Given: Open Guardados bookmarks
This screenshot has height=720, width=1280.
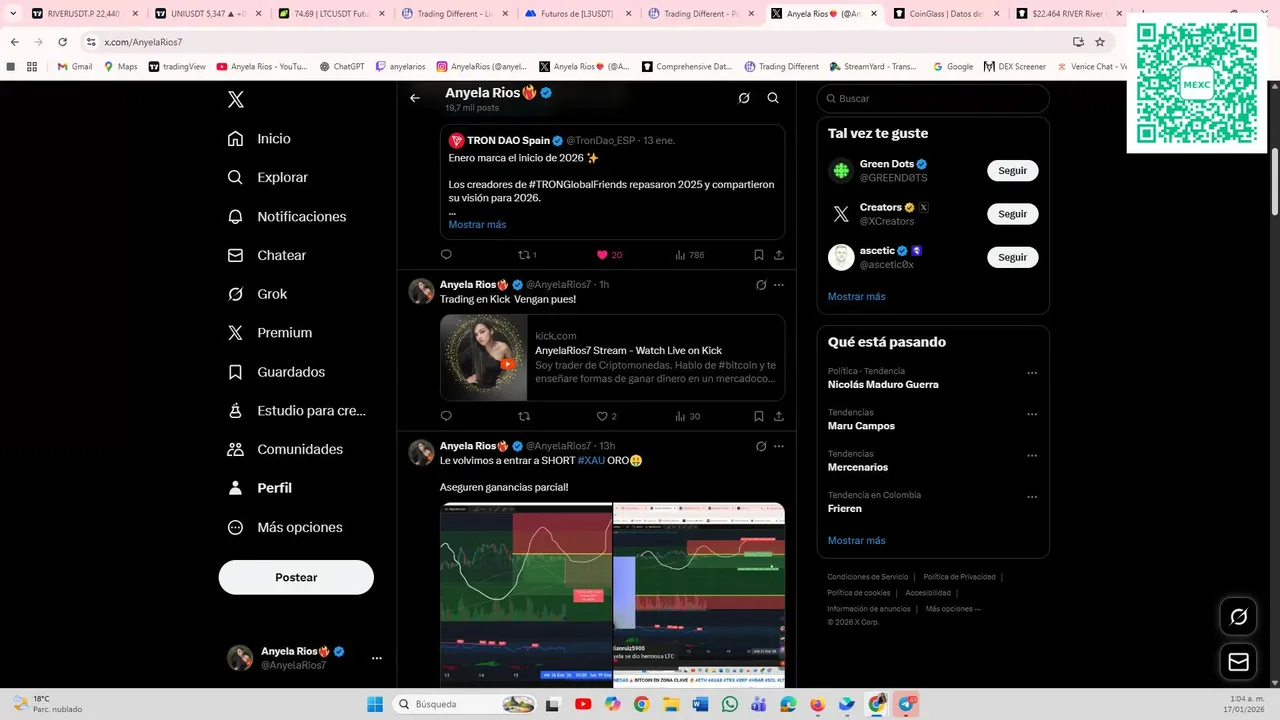Looking at the screenshot, I should [276, 372].
